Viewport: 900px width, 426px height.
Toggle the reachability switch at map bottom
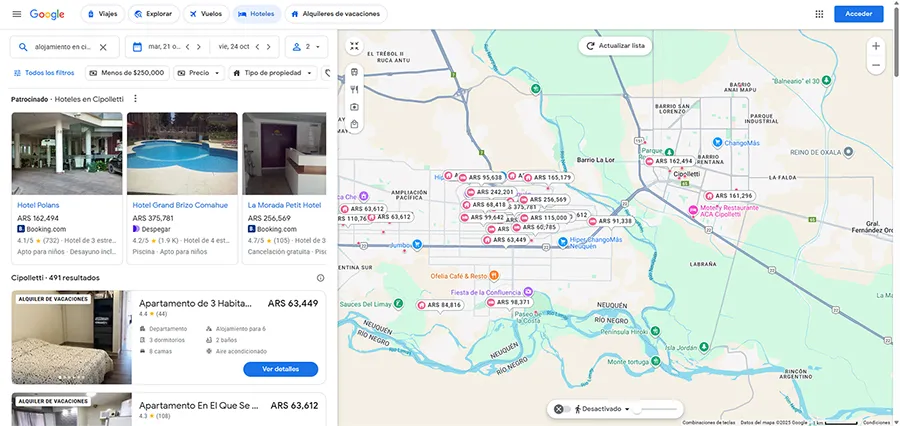[562, 409]
